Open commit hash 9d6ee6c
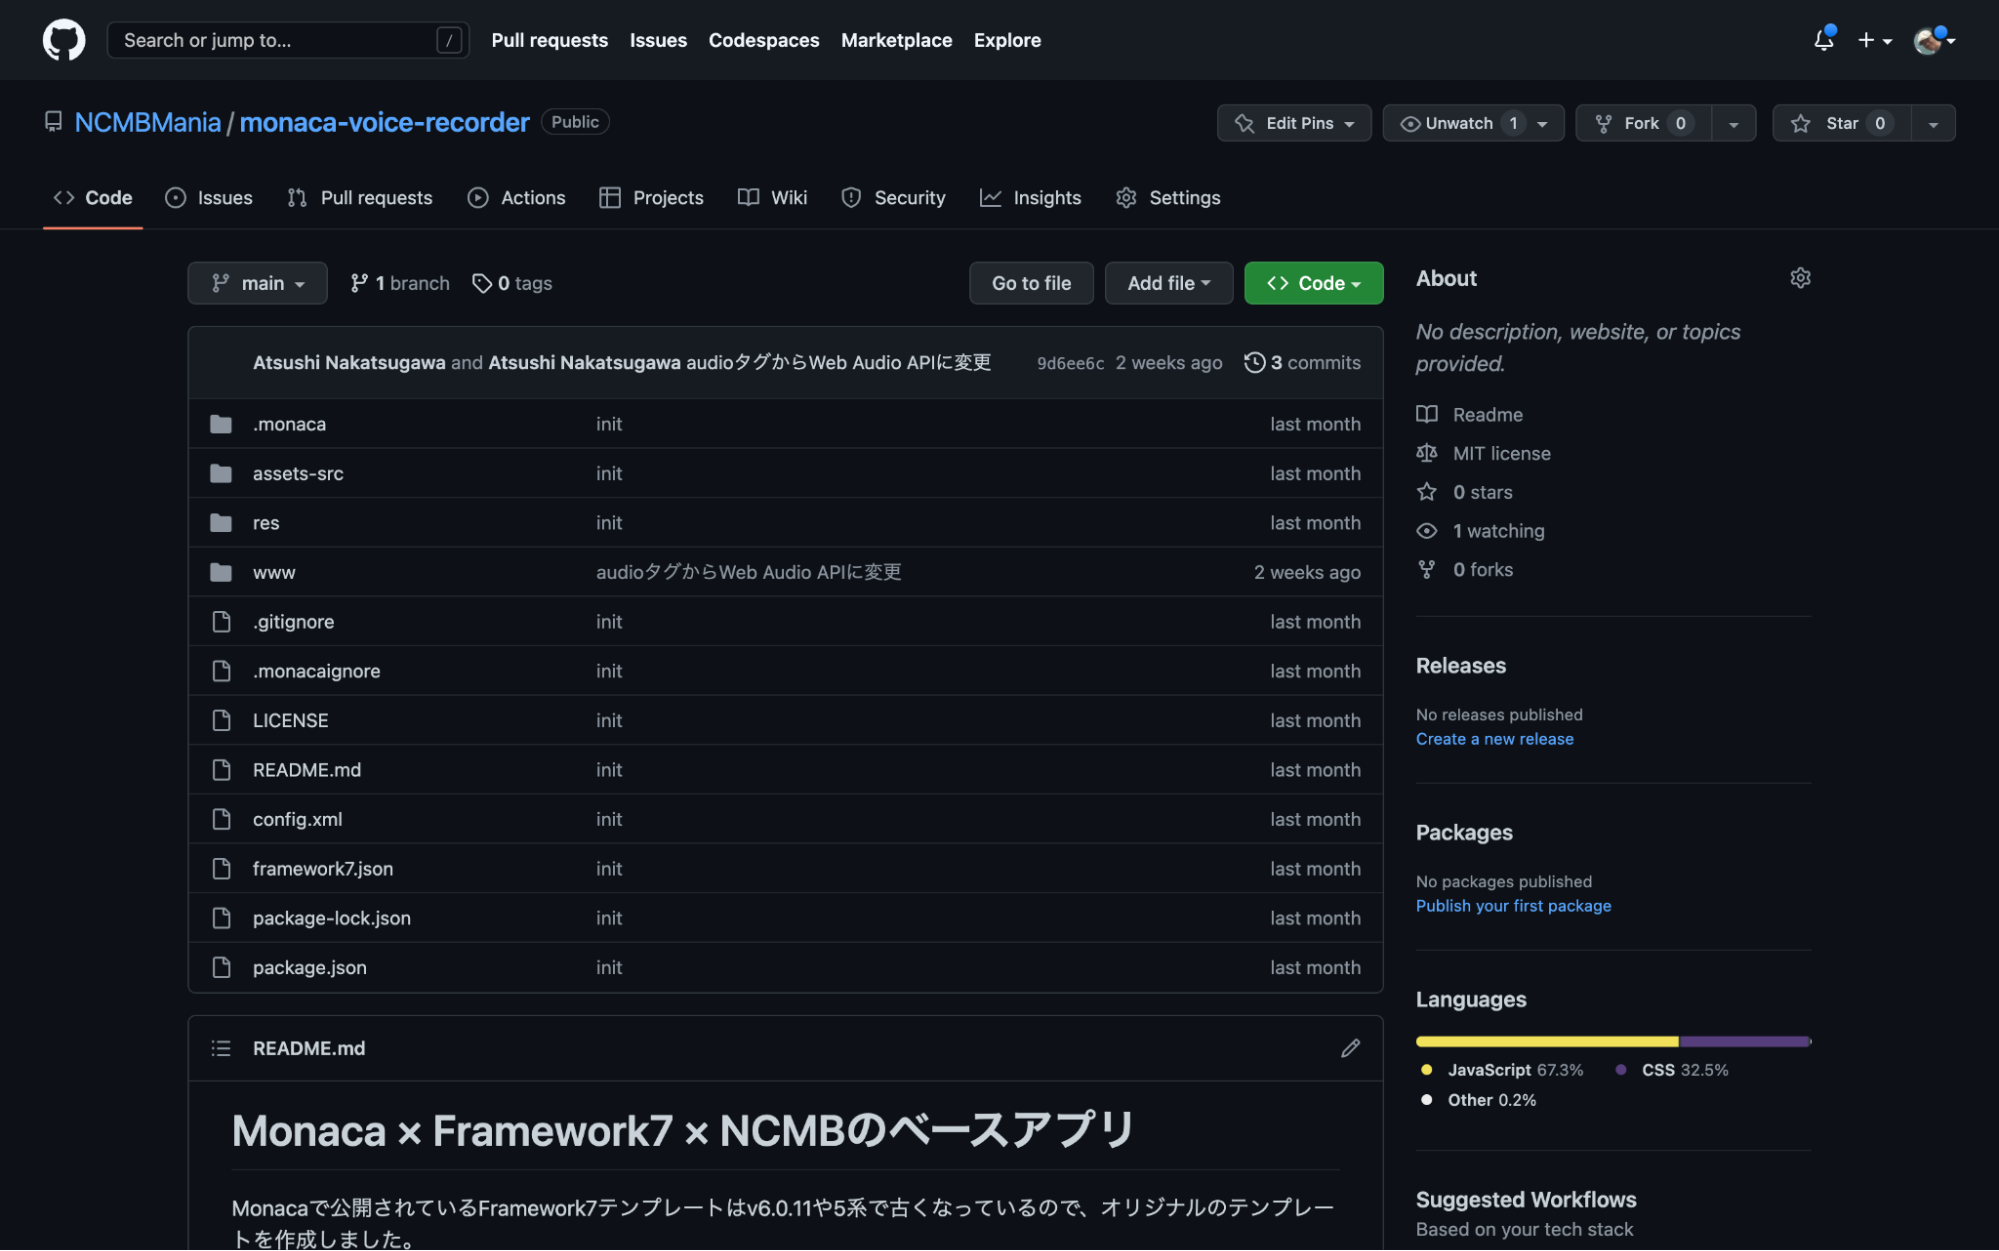Screen dimensions: 1999x1251 tap(1070, 363)
